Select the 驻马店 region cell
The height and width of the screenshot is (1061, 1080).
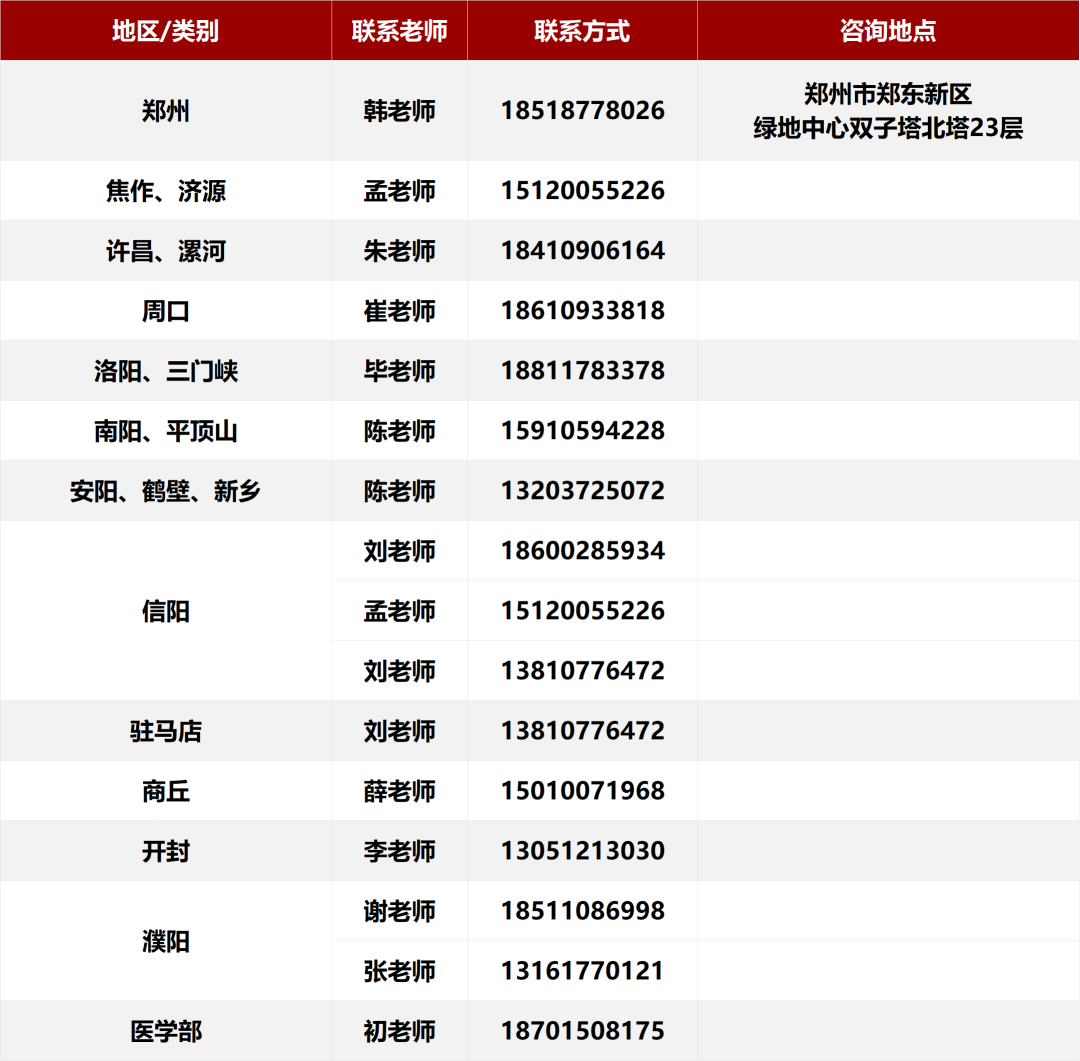[x=165, y=731]
